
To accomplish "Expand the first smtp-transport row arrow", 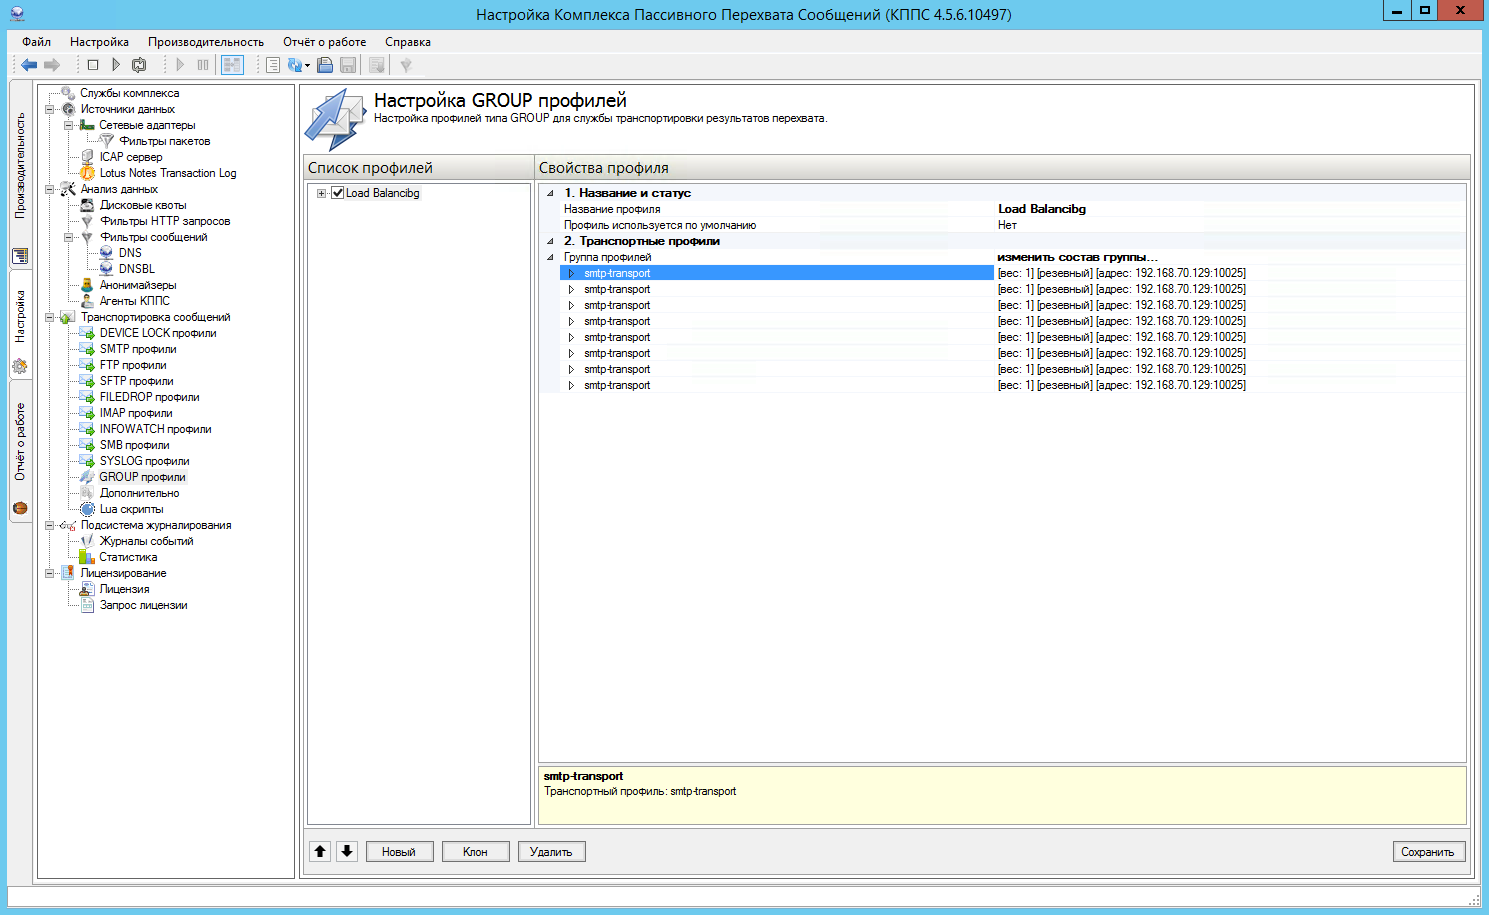I will (571, 273).
